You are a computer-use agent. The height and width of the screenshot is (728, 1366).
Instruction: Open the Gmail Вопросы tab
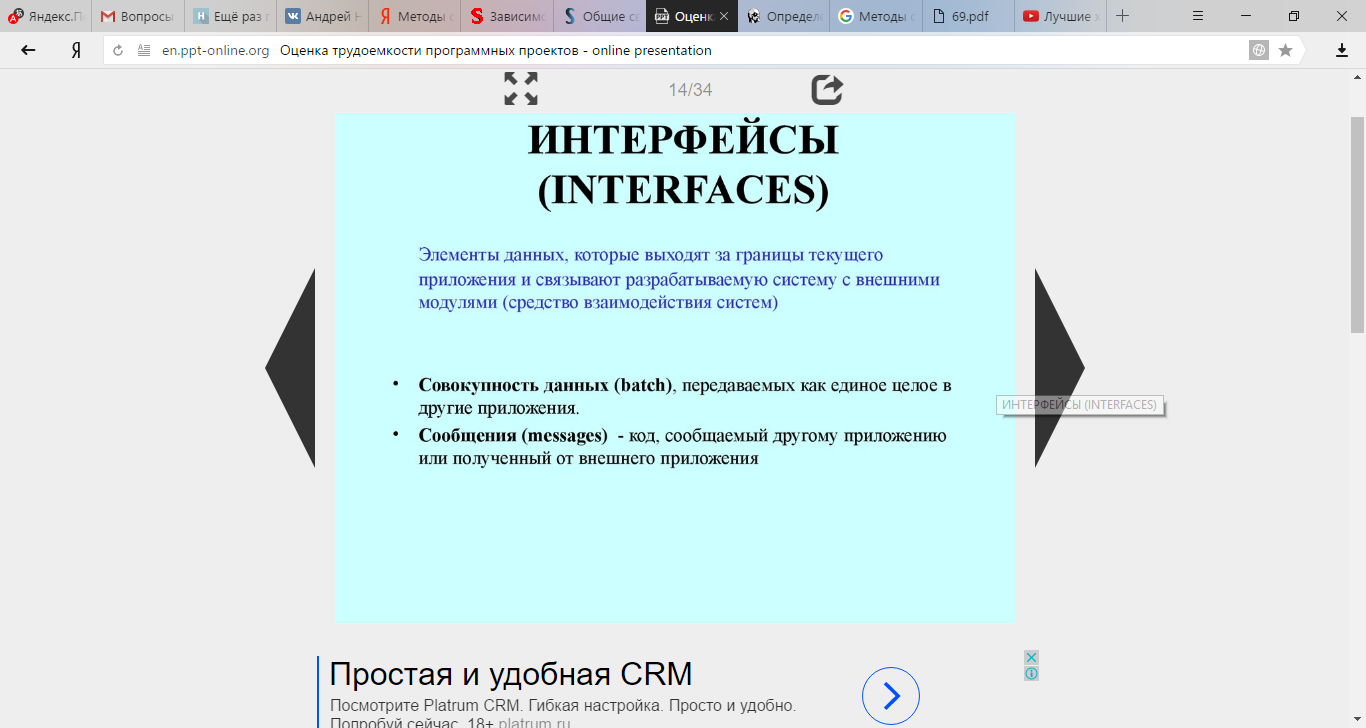[x=138, y=16]
